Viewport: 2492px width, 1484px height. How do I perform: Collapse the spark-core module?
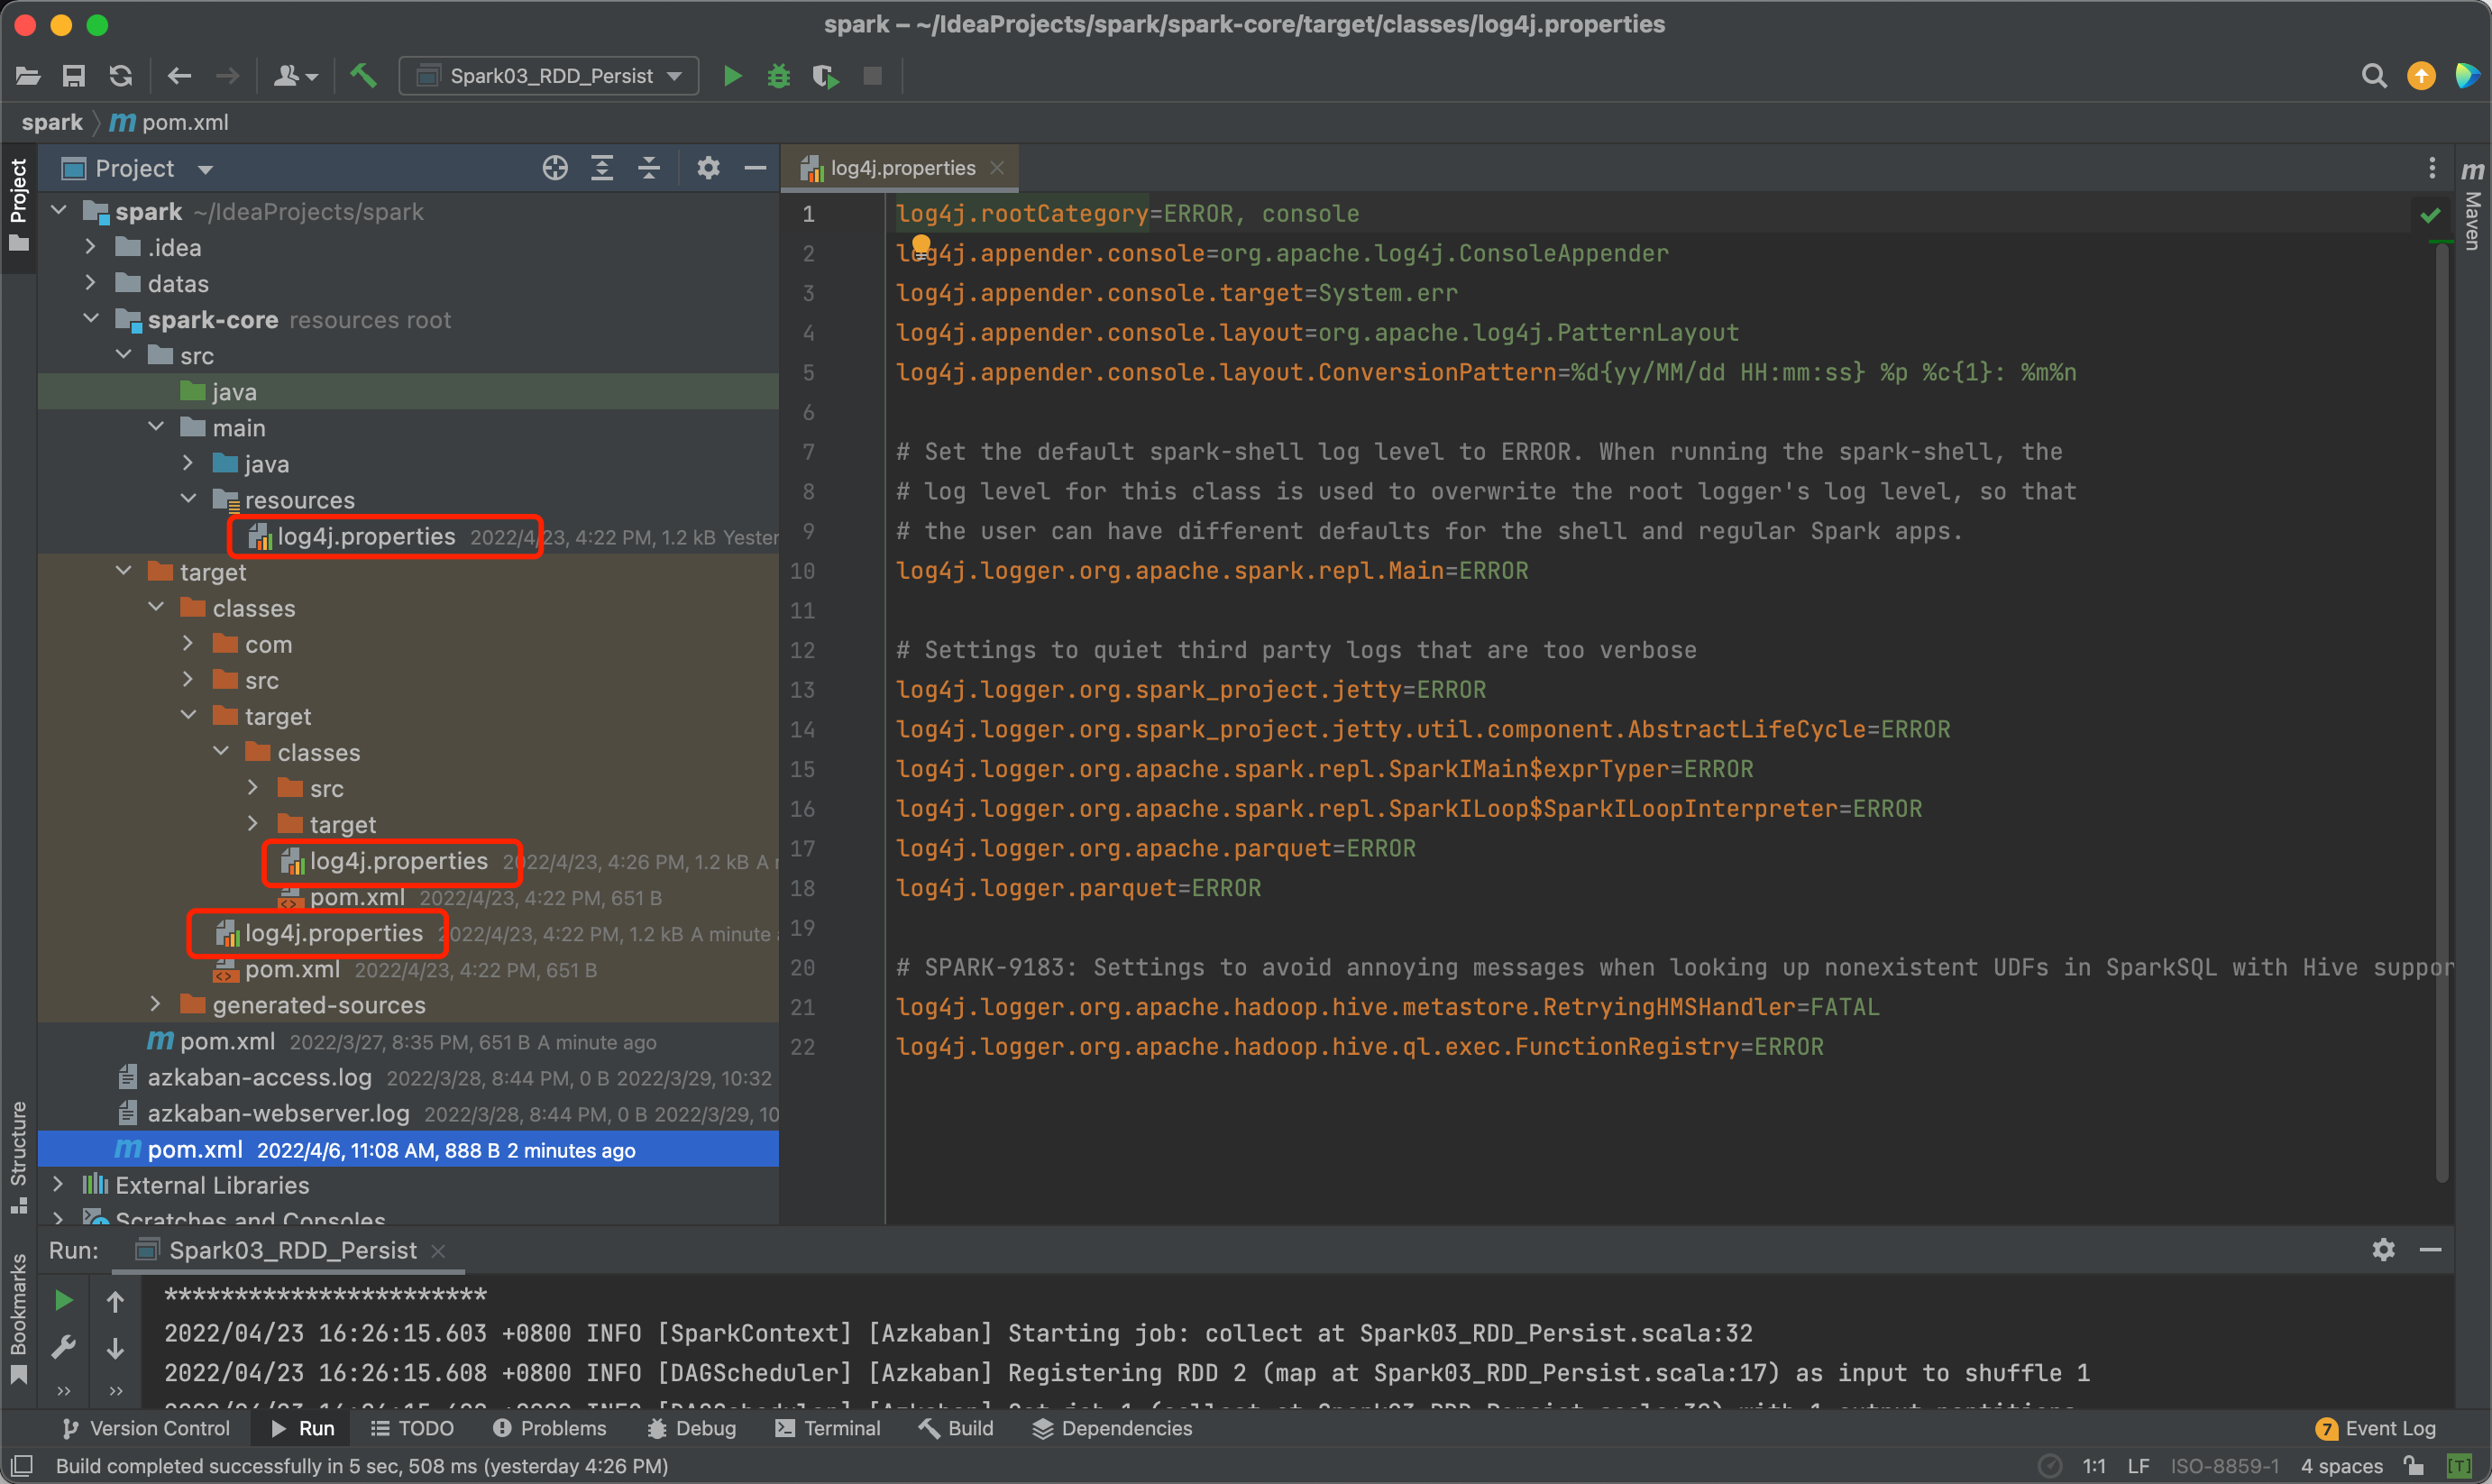(90, 319)
